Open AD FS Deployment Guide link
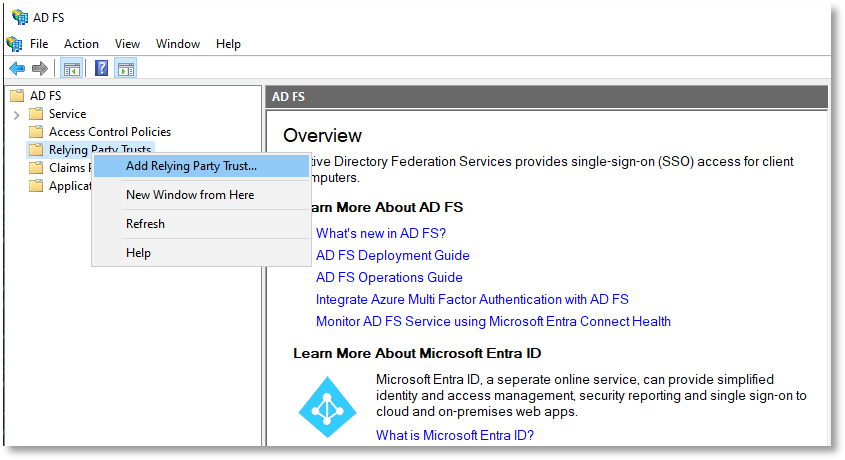Viewport: 845px width, 460px height. (x=392, y=255)
